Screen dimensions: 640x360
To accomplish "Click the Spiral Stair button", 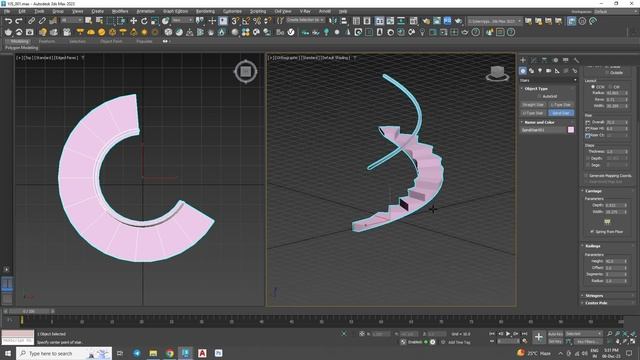I will tap(561, 113).
